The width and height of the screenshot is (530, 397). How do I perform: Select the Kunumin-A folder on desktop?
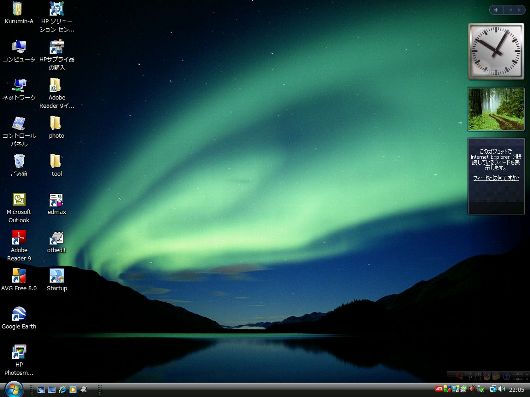[19, 13]
